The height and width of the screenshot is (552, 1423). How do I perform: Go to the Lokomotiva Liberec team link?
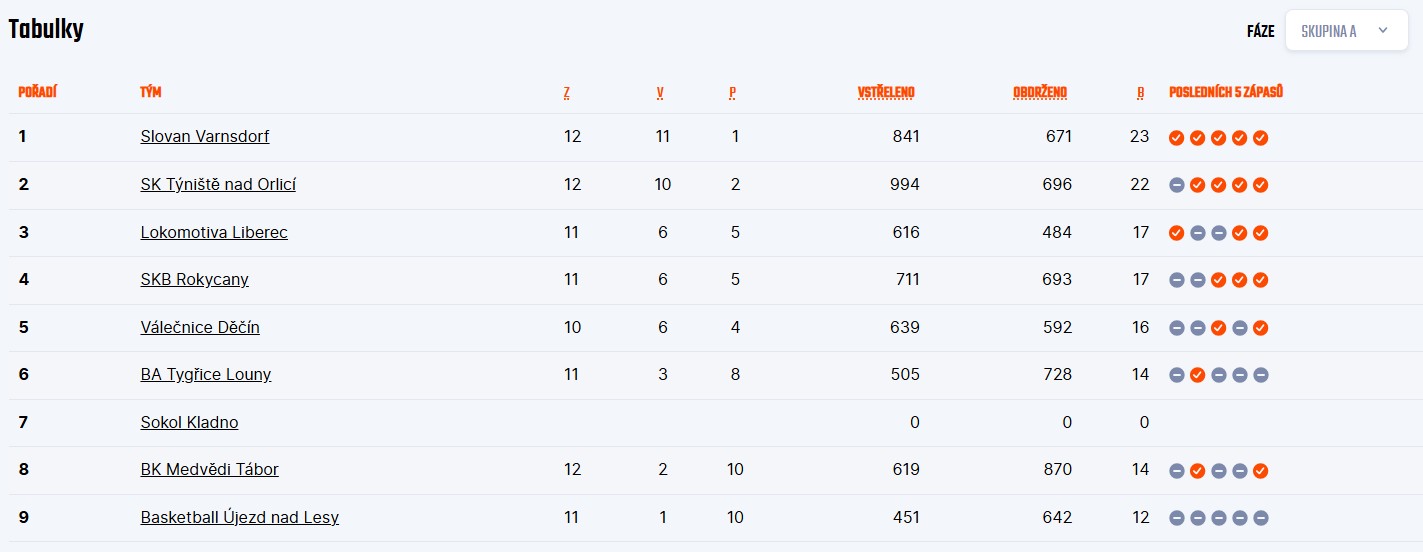[x=214, y=233]
